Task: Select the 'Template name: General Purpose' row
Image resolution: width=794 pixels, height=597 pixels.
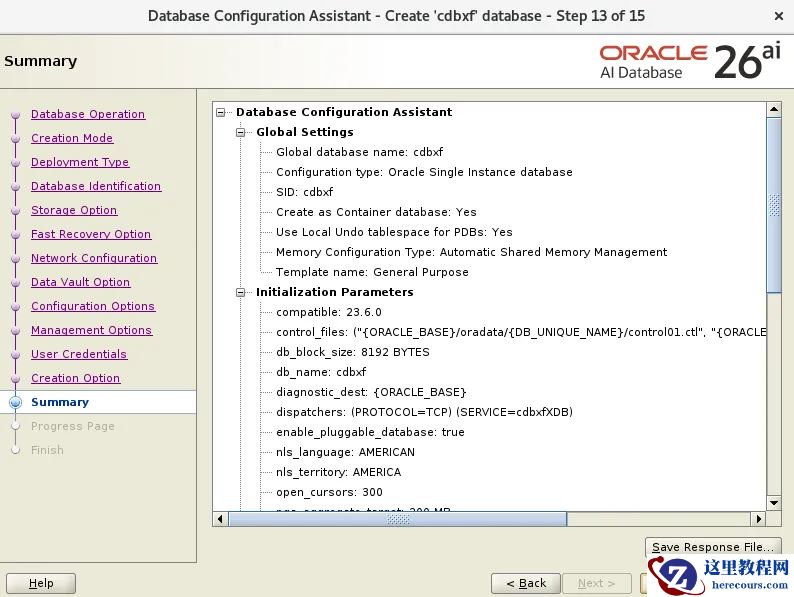Action: click(x=372, y=272)
